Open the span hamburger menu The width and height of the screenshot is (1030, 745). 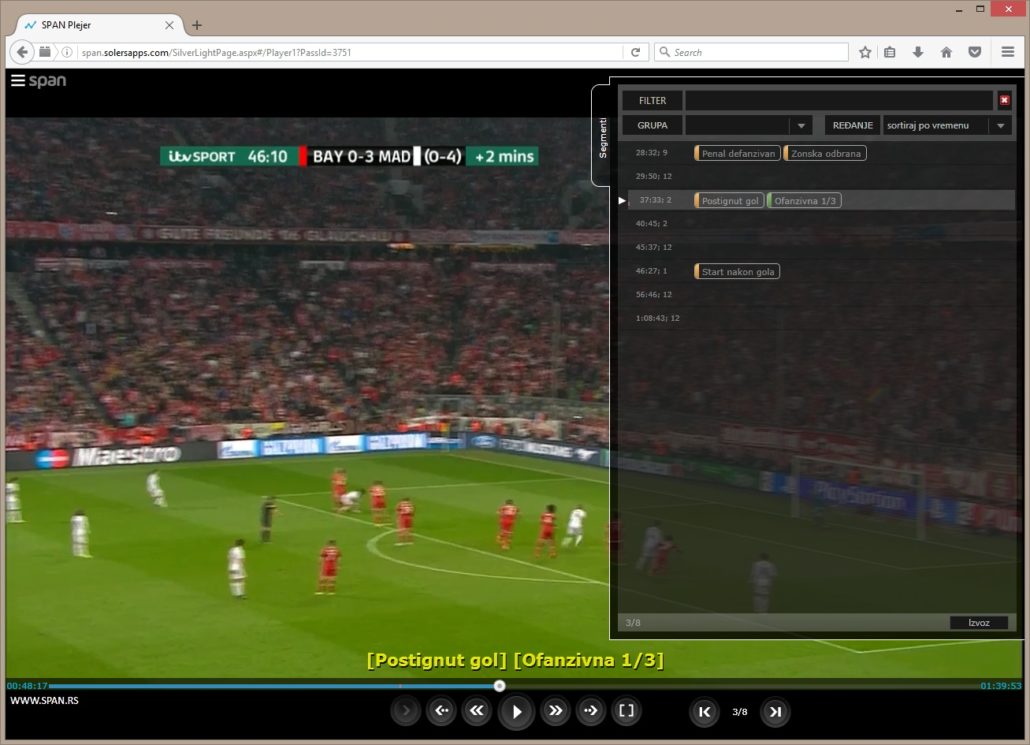point(18,80)
